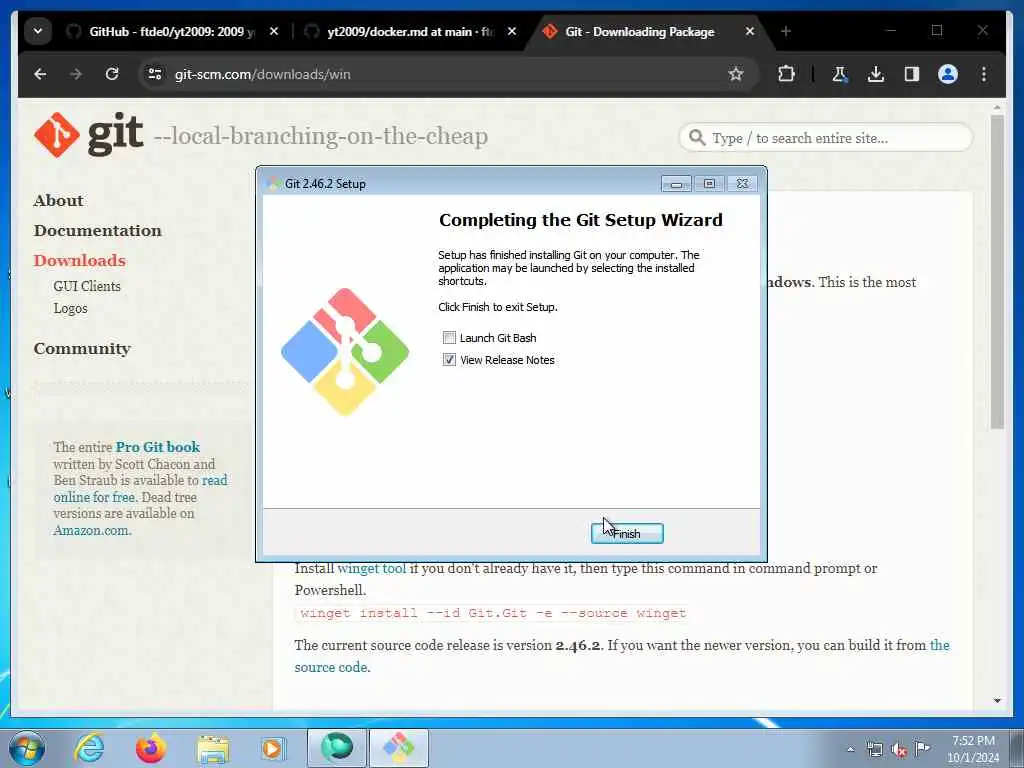The image size is (1024, 768).
Task: Open the Chrome extensions menu
Action: (786, 74)
